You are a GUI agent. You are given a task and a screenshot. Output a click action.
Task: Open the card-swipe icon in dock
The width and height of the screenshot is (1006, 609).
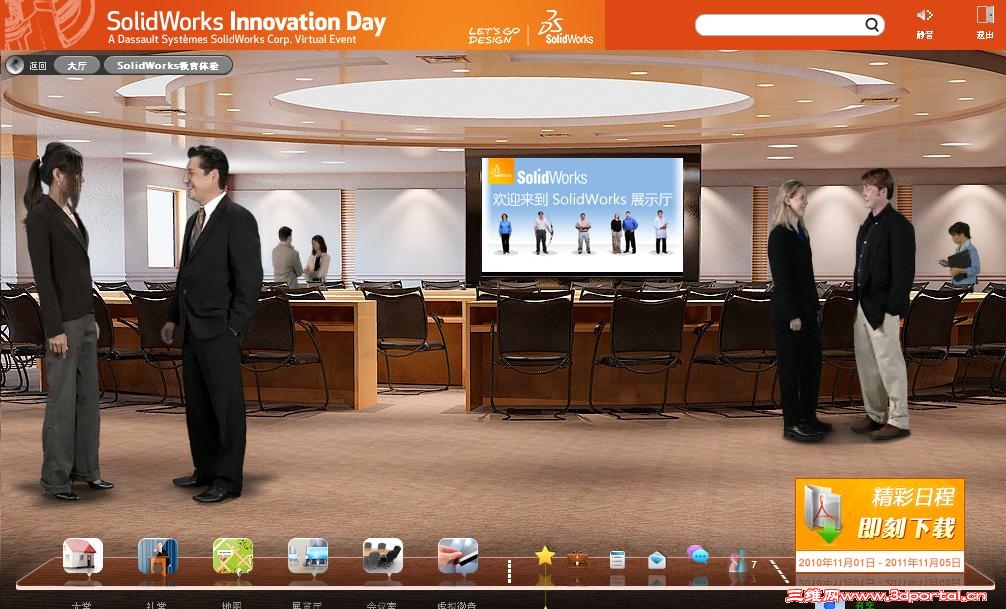tap(458, 556)
